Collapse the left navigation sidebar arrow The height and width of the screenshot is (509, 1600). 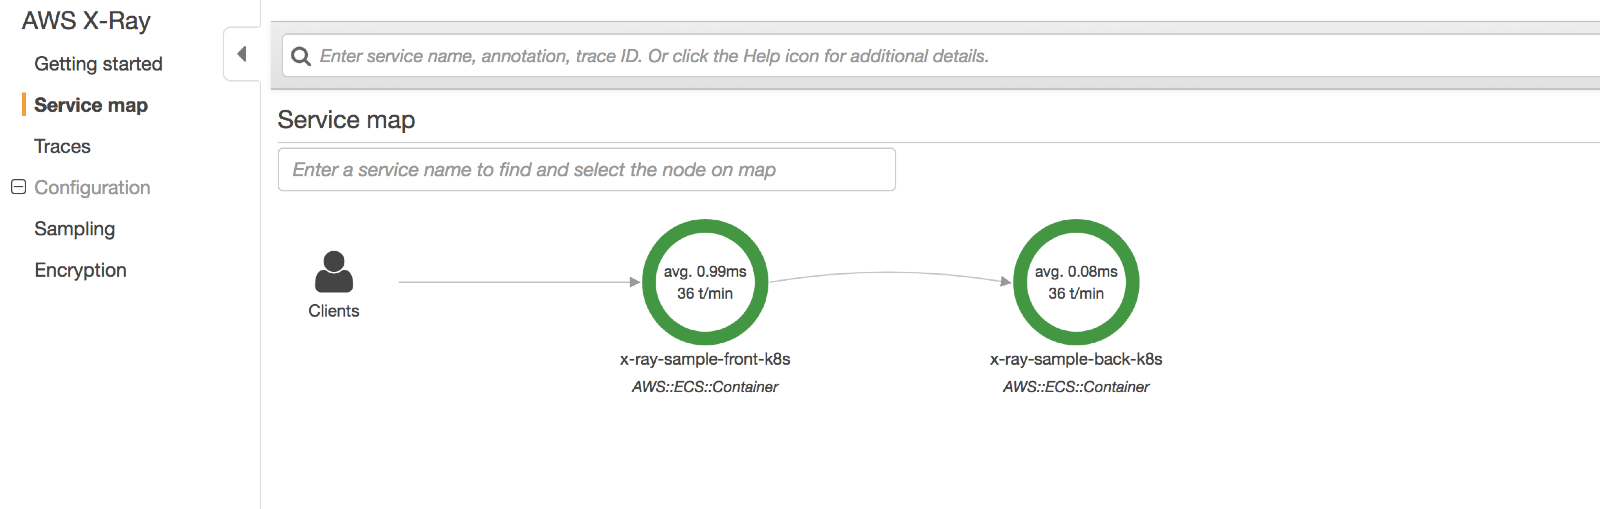tap(241, 54)
